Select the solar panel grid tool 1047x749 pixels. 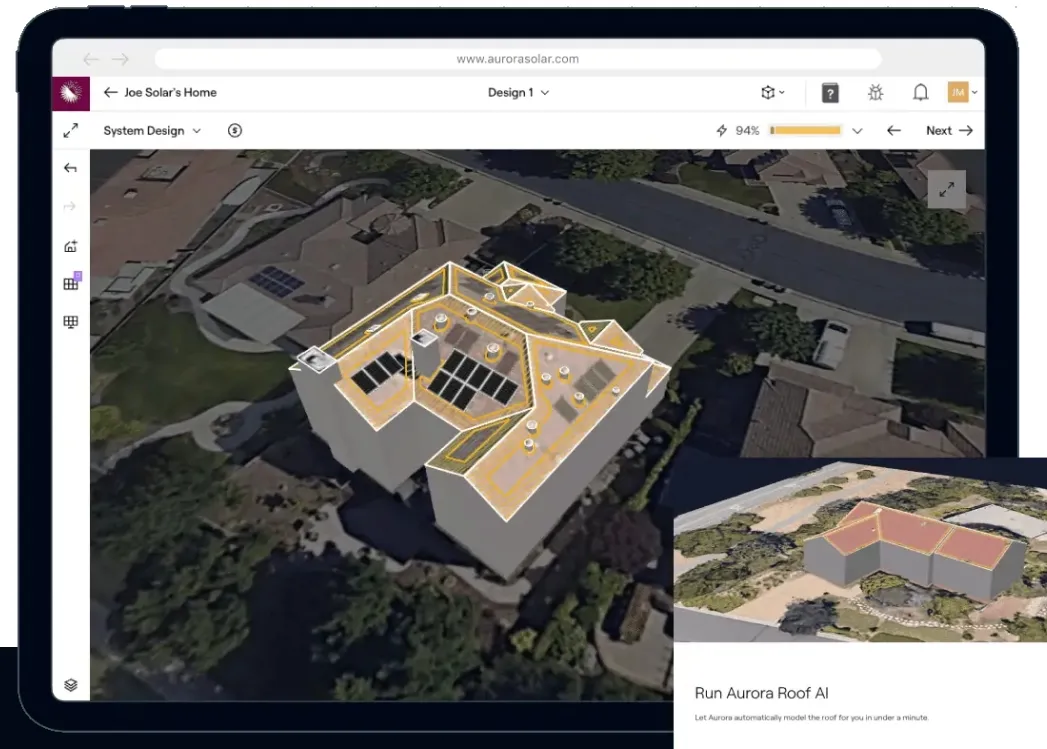[70, 284]
